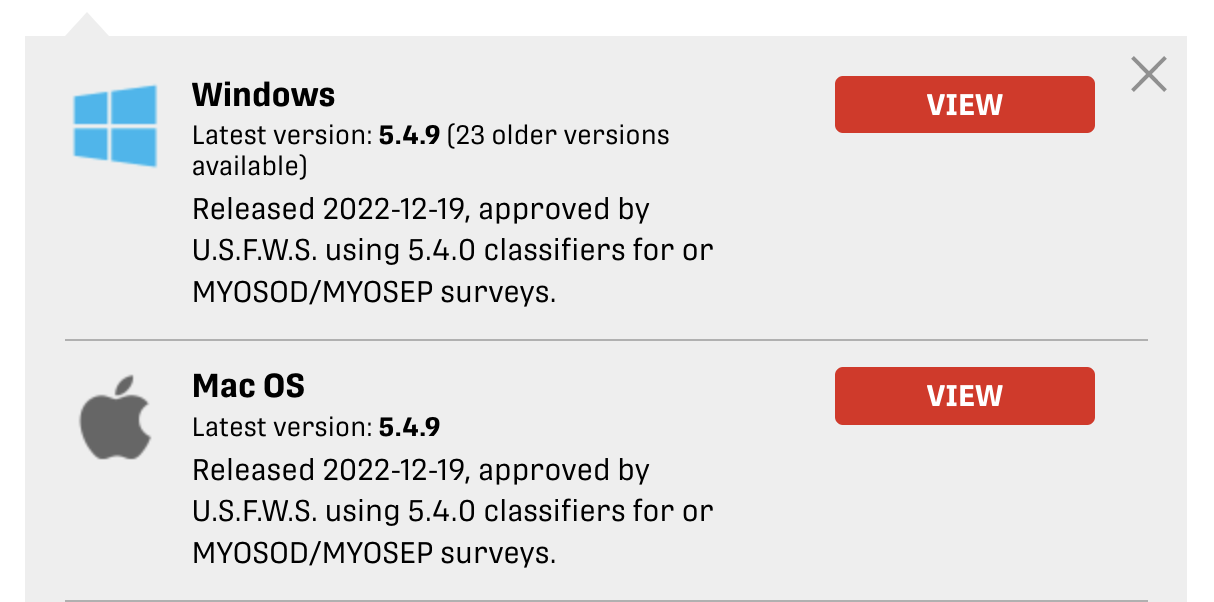Click the 'Latest version:' label under Windows
This screenshot has width=1214, height=602.
[281, 135]
